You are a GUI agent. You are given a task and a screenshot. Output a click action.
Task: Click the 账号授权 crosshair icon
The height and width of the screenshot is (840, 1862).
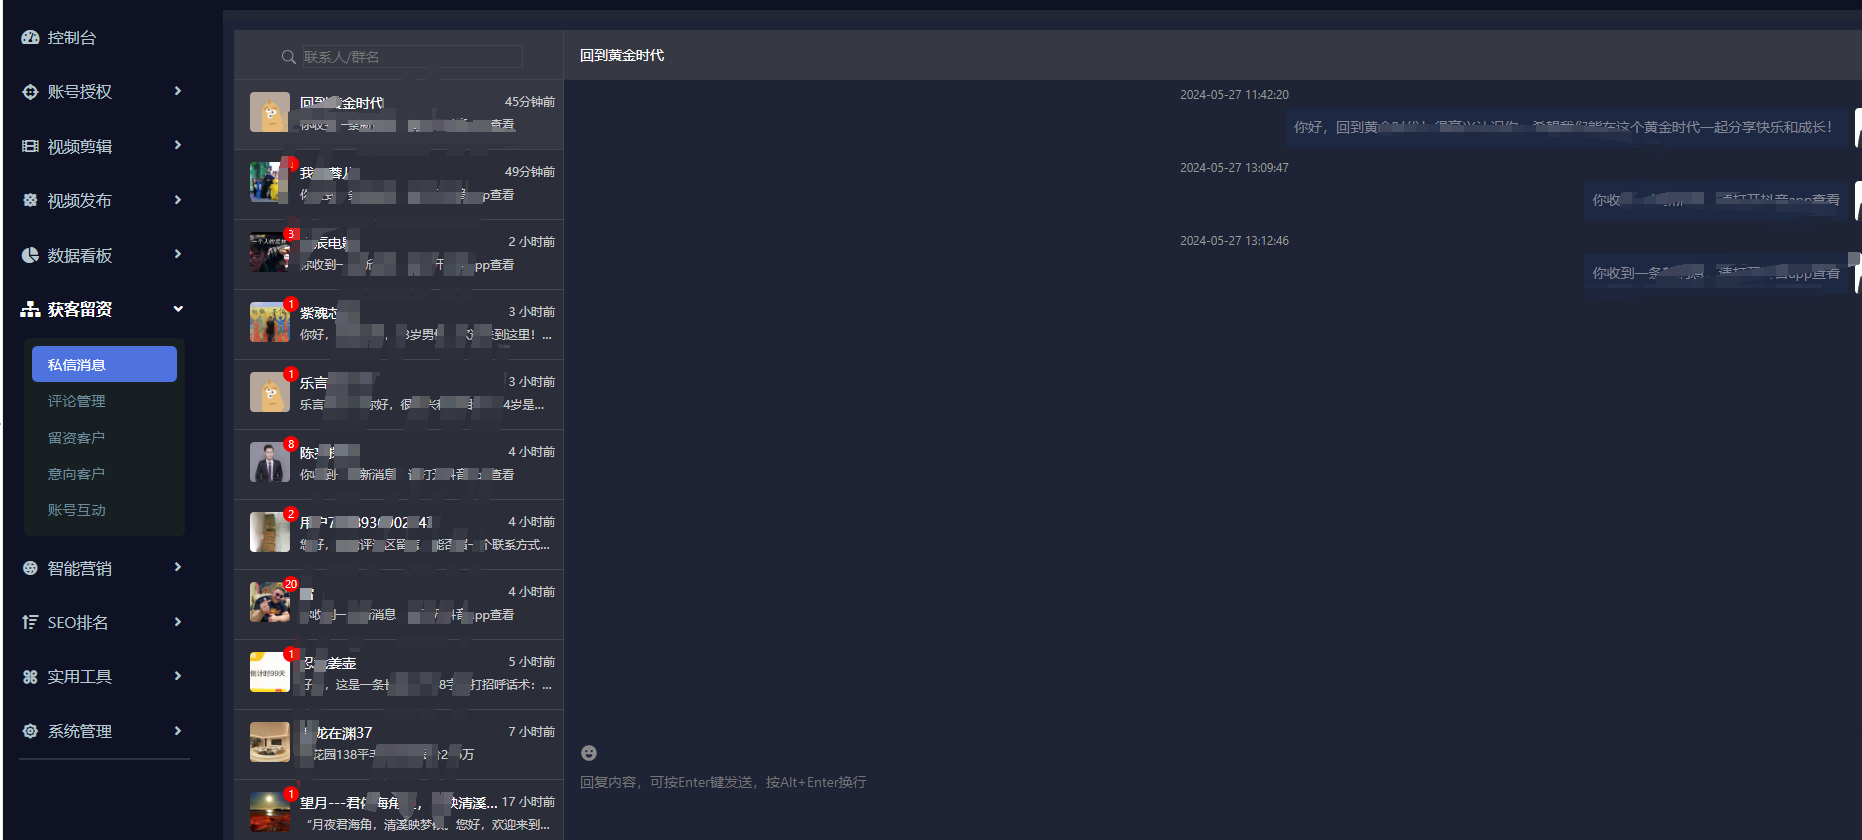click(30, 92)
